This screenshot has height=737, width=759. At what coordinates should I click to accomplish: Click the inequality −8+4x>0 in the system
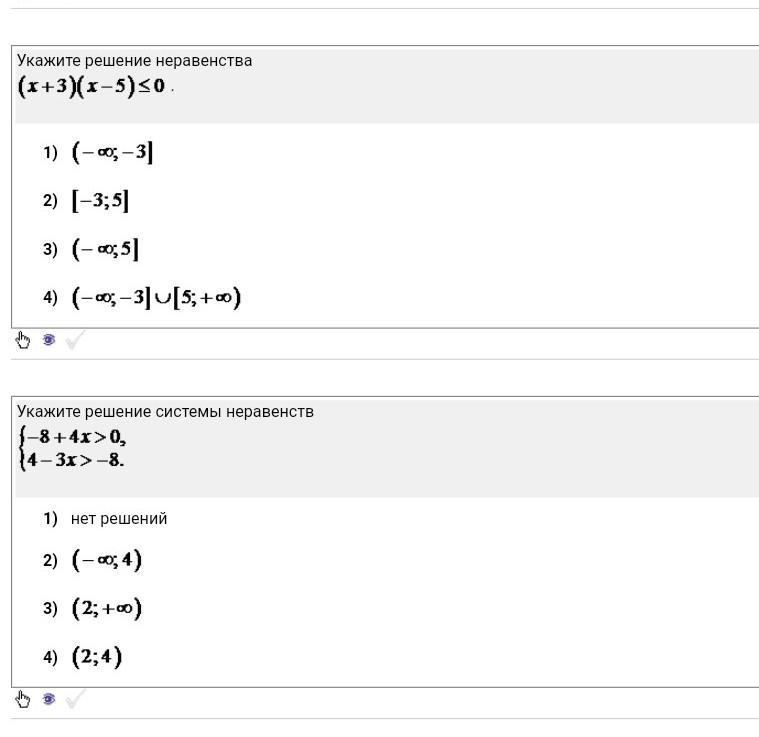pos(76,437)
